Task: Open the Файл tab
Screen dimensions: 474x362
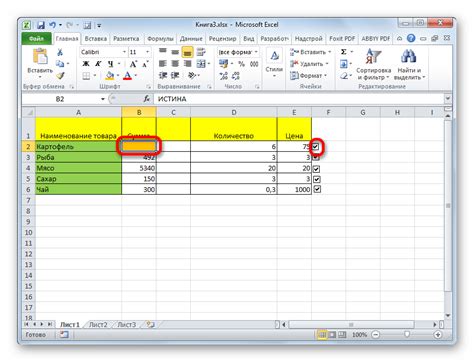Action: pyautogui.click(x=36, y=39)
